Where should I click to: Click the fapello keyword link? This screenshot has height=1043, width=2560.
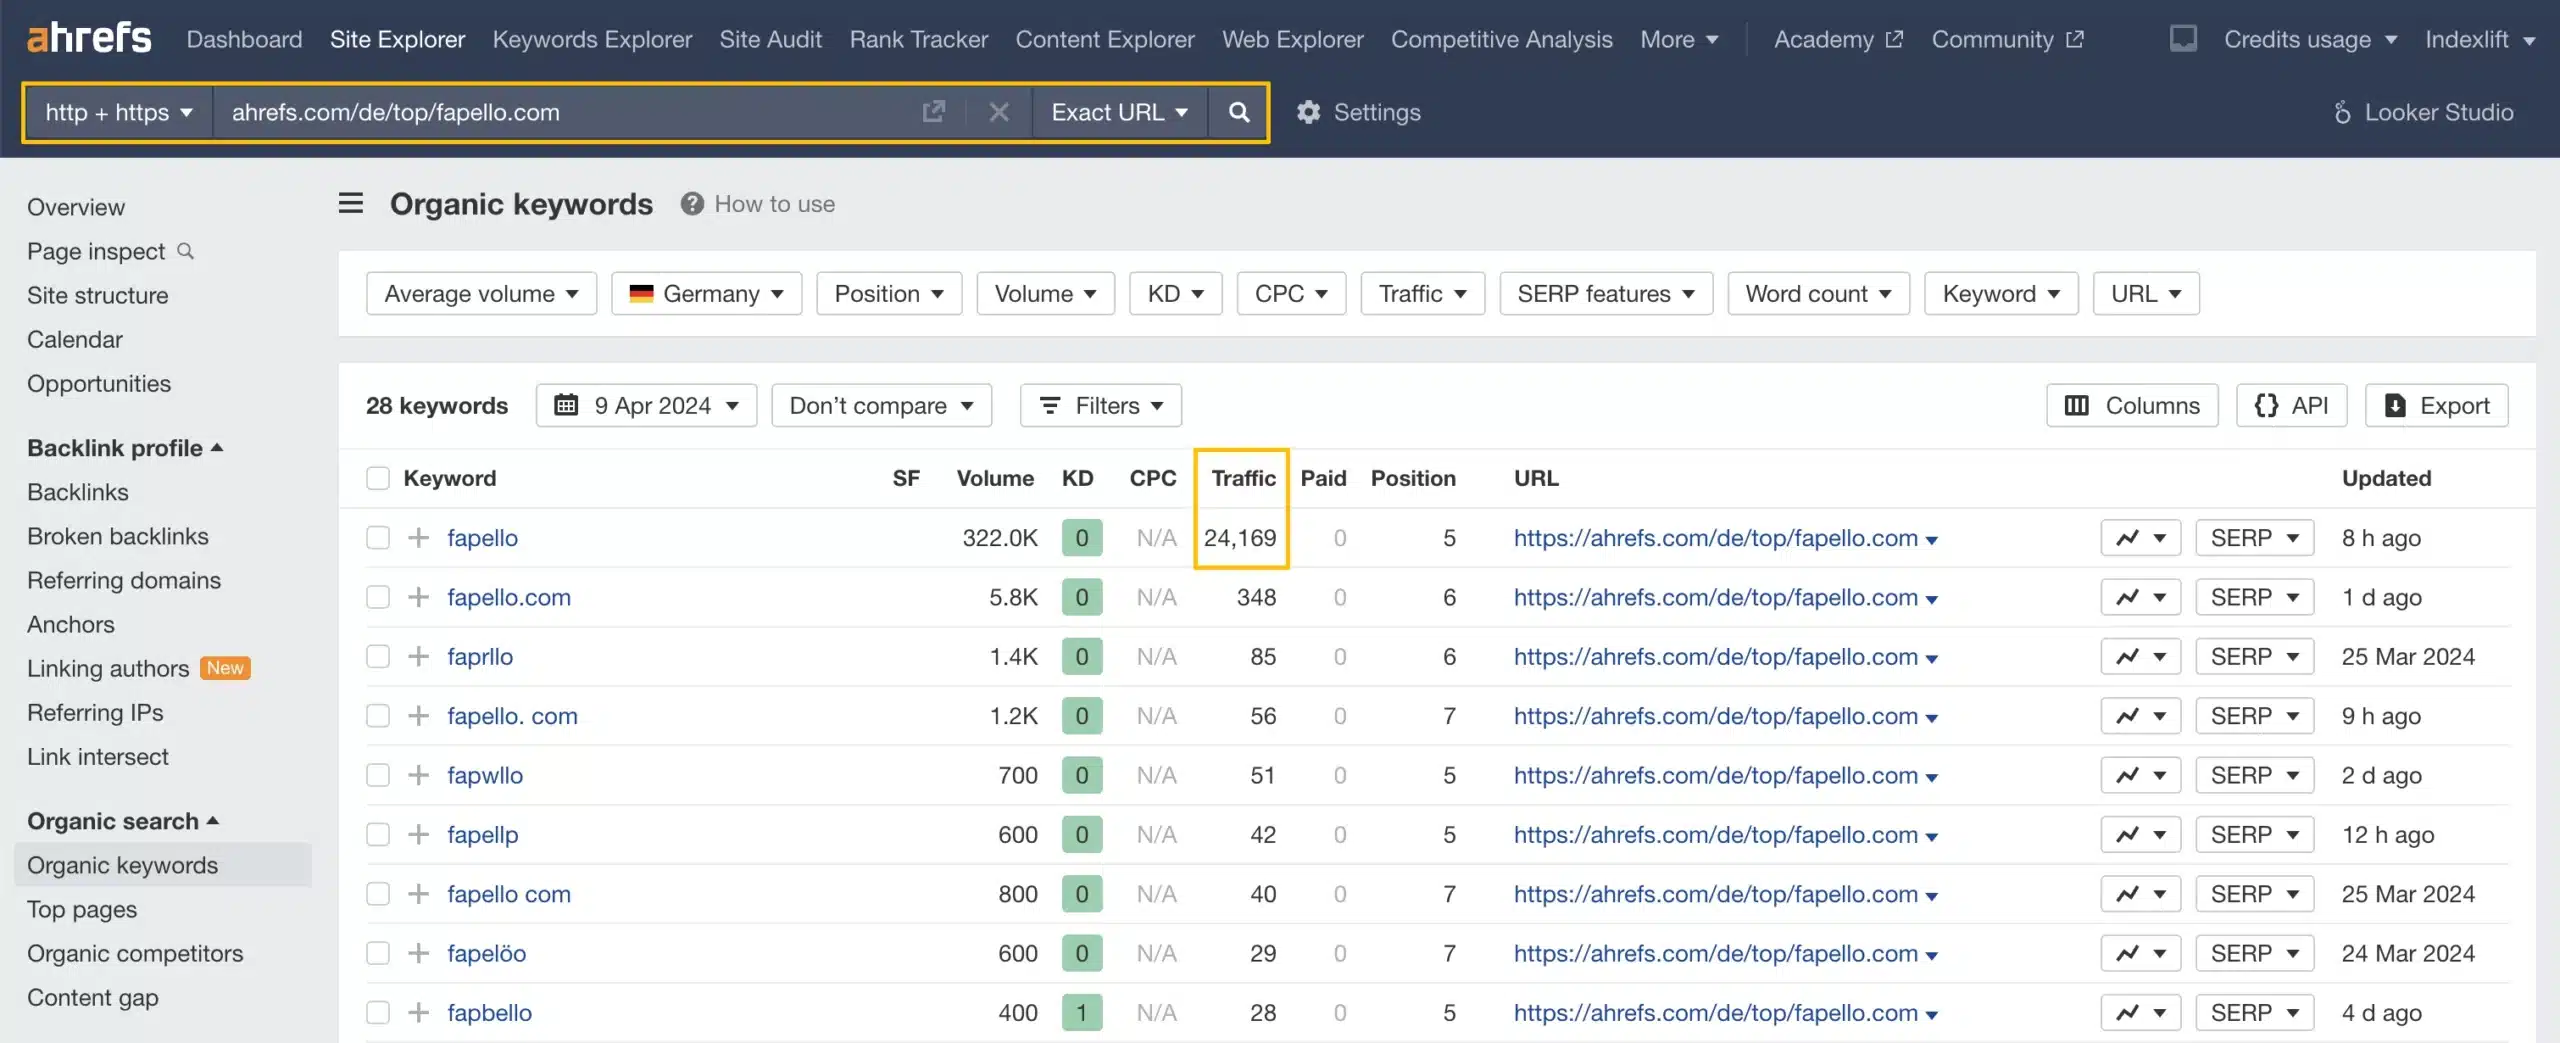[482, 538]
